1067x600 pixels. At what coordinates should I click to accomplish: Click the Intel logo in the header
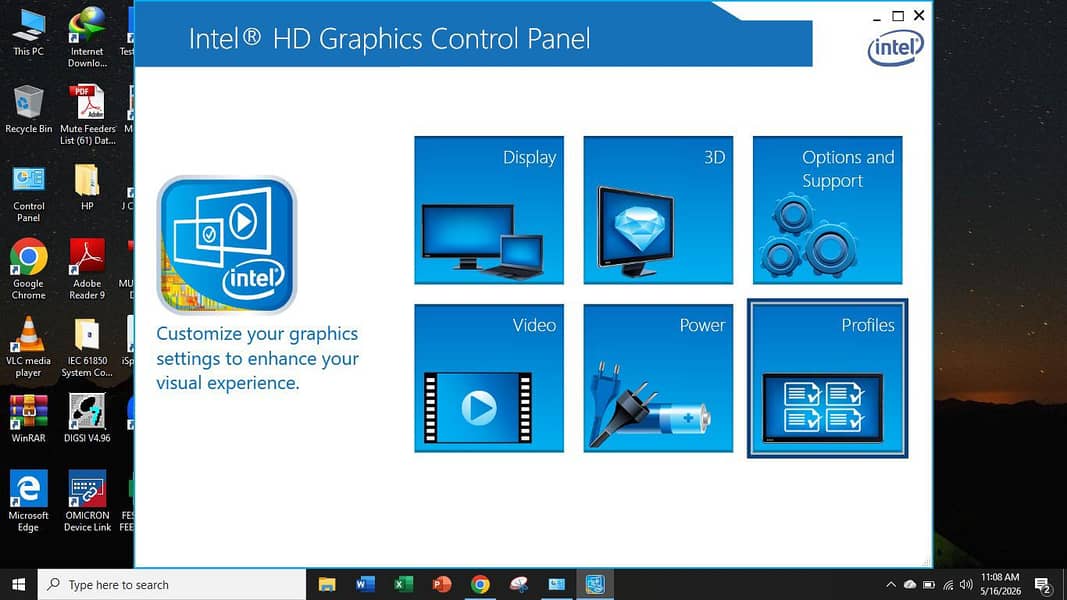pyautogui.click(x=896, y=48)
